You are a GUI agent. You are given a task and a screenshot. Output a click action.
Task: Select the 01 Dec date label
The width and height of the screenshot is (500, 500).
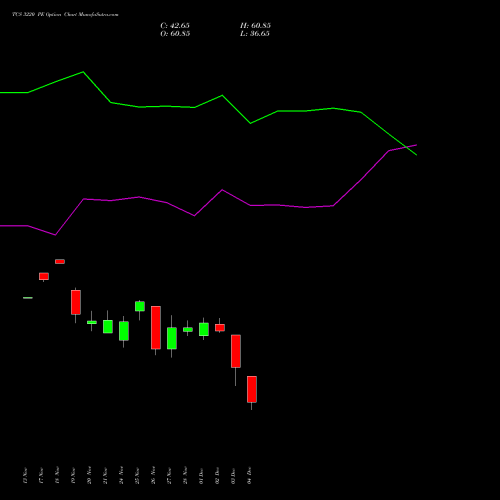point(201,476)
